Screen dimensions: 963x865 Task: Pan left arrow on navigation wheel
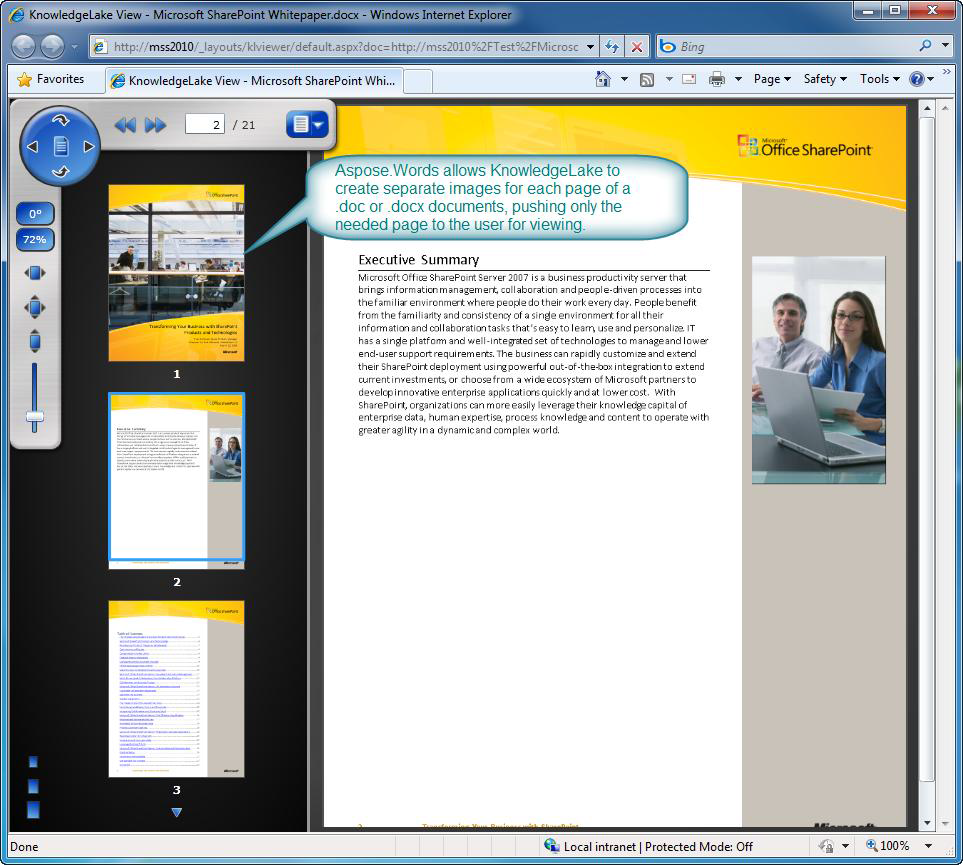click(33, 146)
